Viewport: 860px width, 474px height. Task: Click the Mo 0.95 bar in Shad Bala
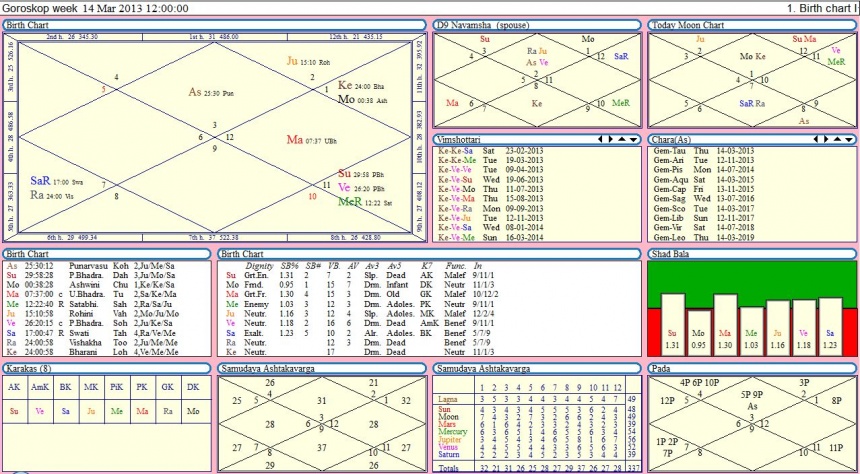(x=699, y=328)
